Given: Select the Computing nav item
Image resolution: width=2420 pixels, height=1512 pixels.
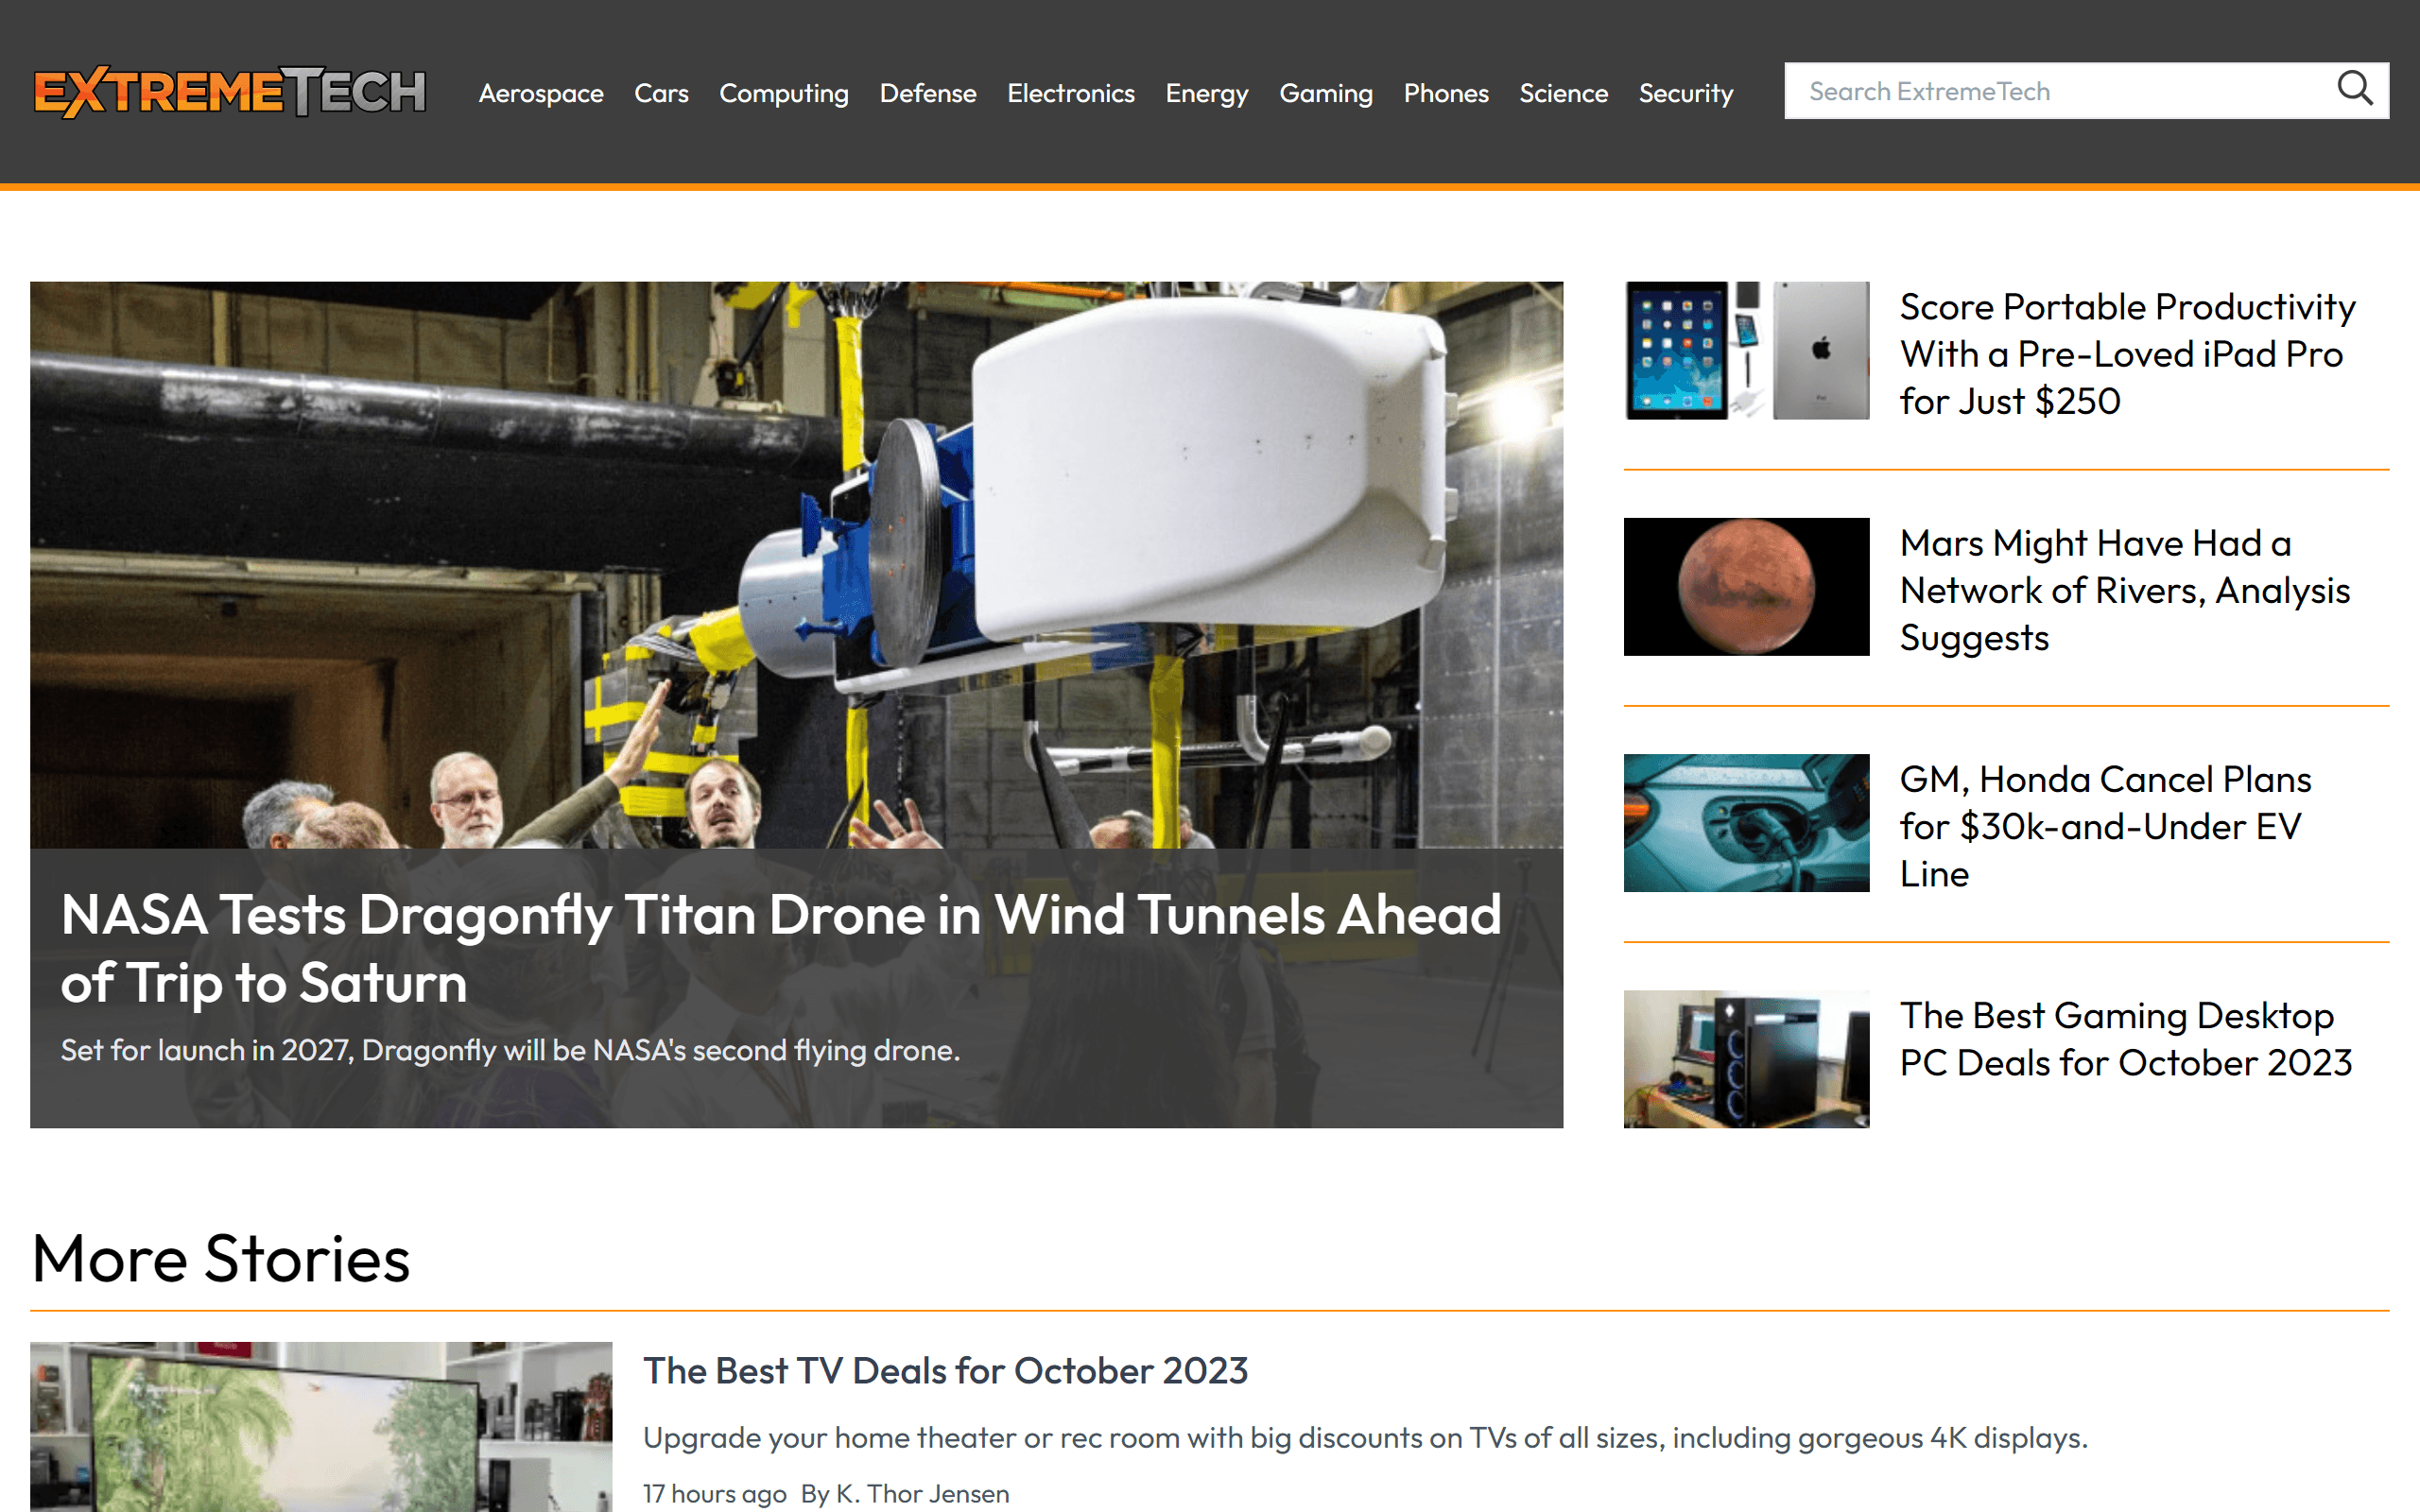Looking at the screenshot, I should tap(783, 93).
